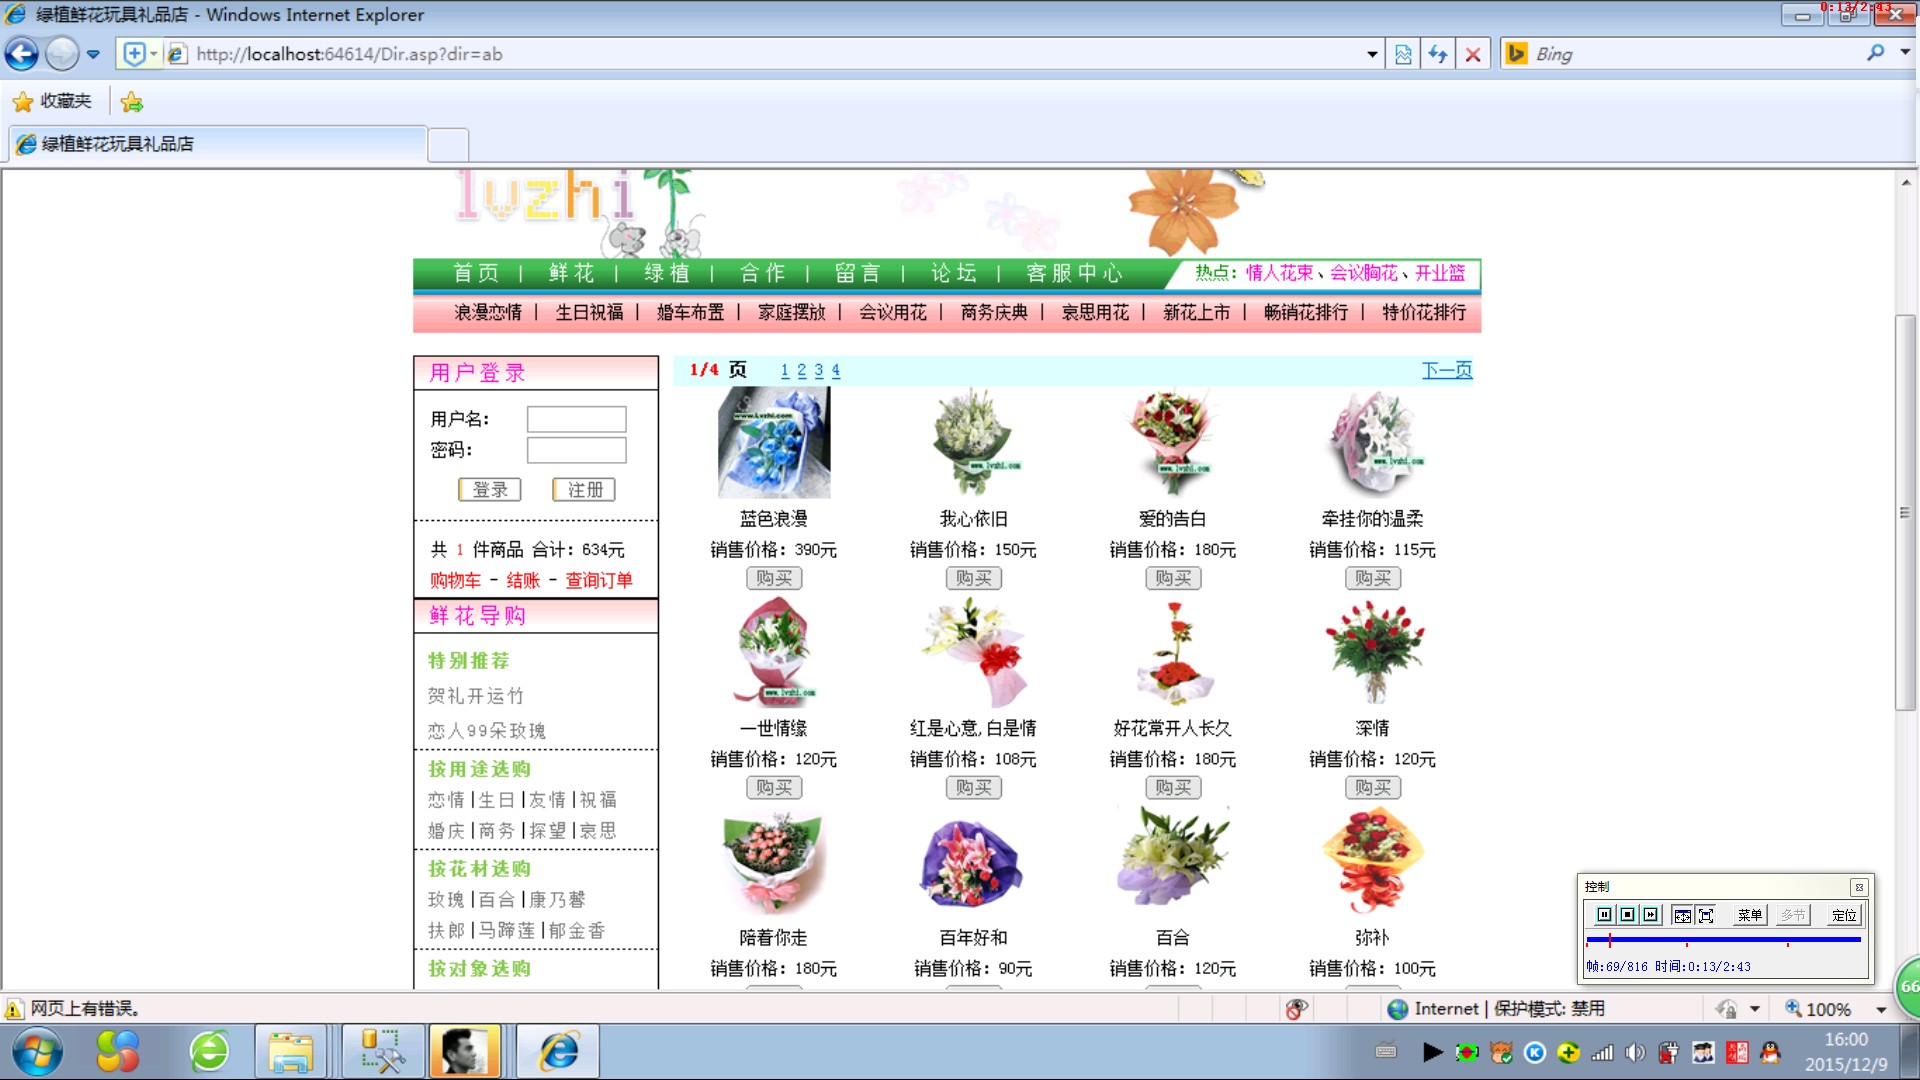Click the Bing search magnifier icon
Screen dimensions: 1920x1080
click(x=1875, y=54)
